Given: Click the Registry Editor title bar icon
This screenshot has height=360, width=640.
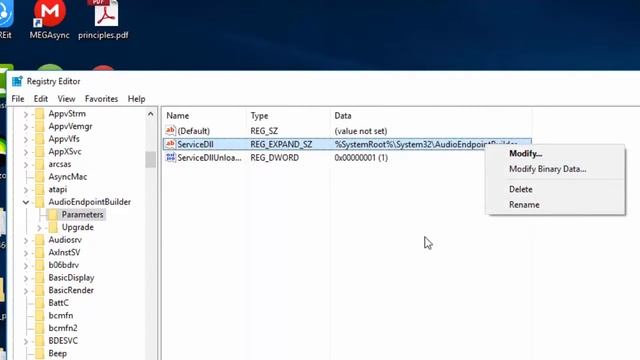Looking at the screenshot, I should tap(17, 81).
